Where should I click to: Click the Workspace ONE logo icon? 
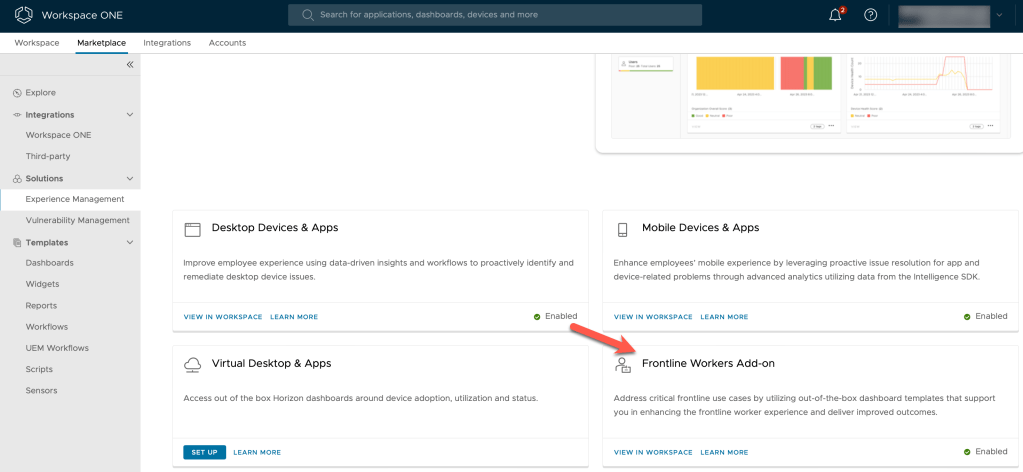(24, 15)
